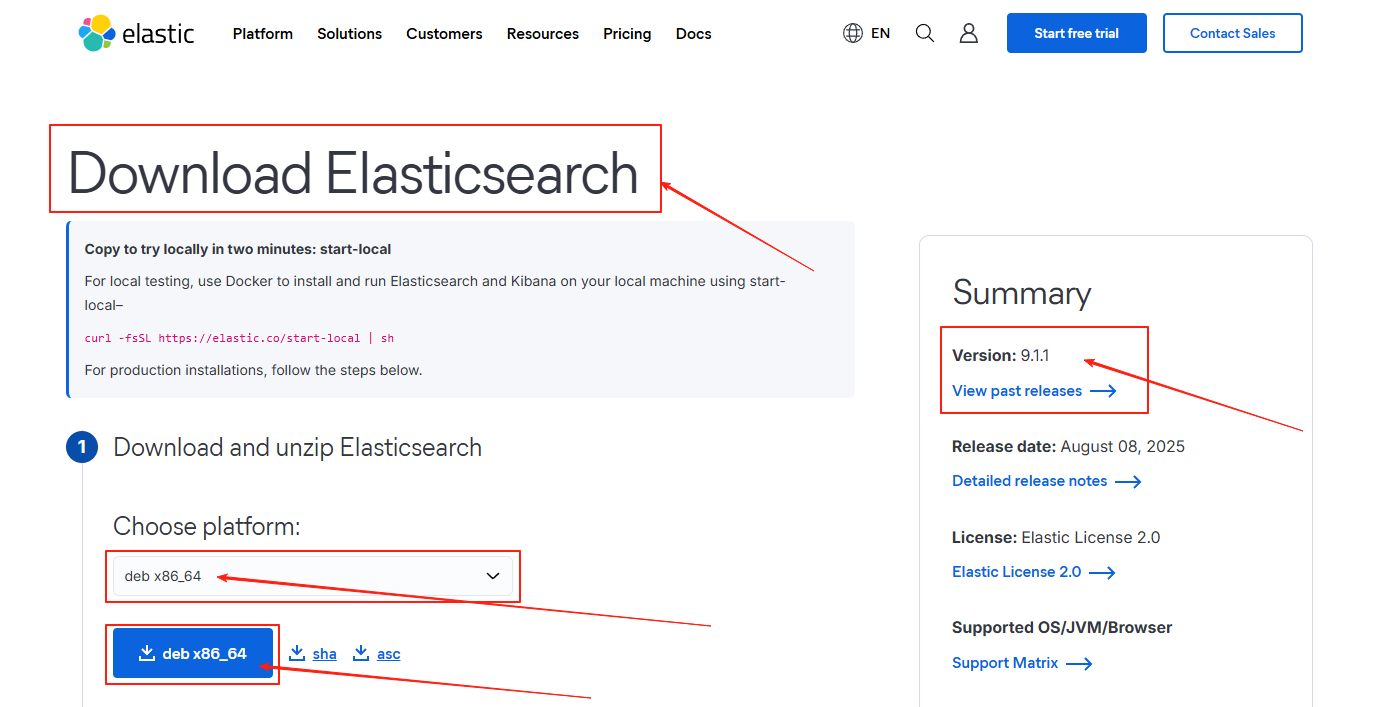Viewport: 1398px width, 707px height.
Task: Click 'For production installations' text
Action: [x=254, y=370]
